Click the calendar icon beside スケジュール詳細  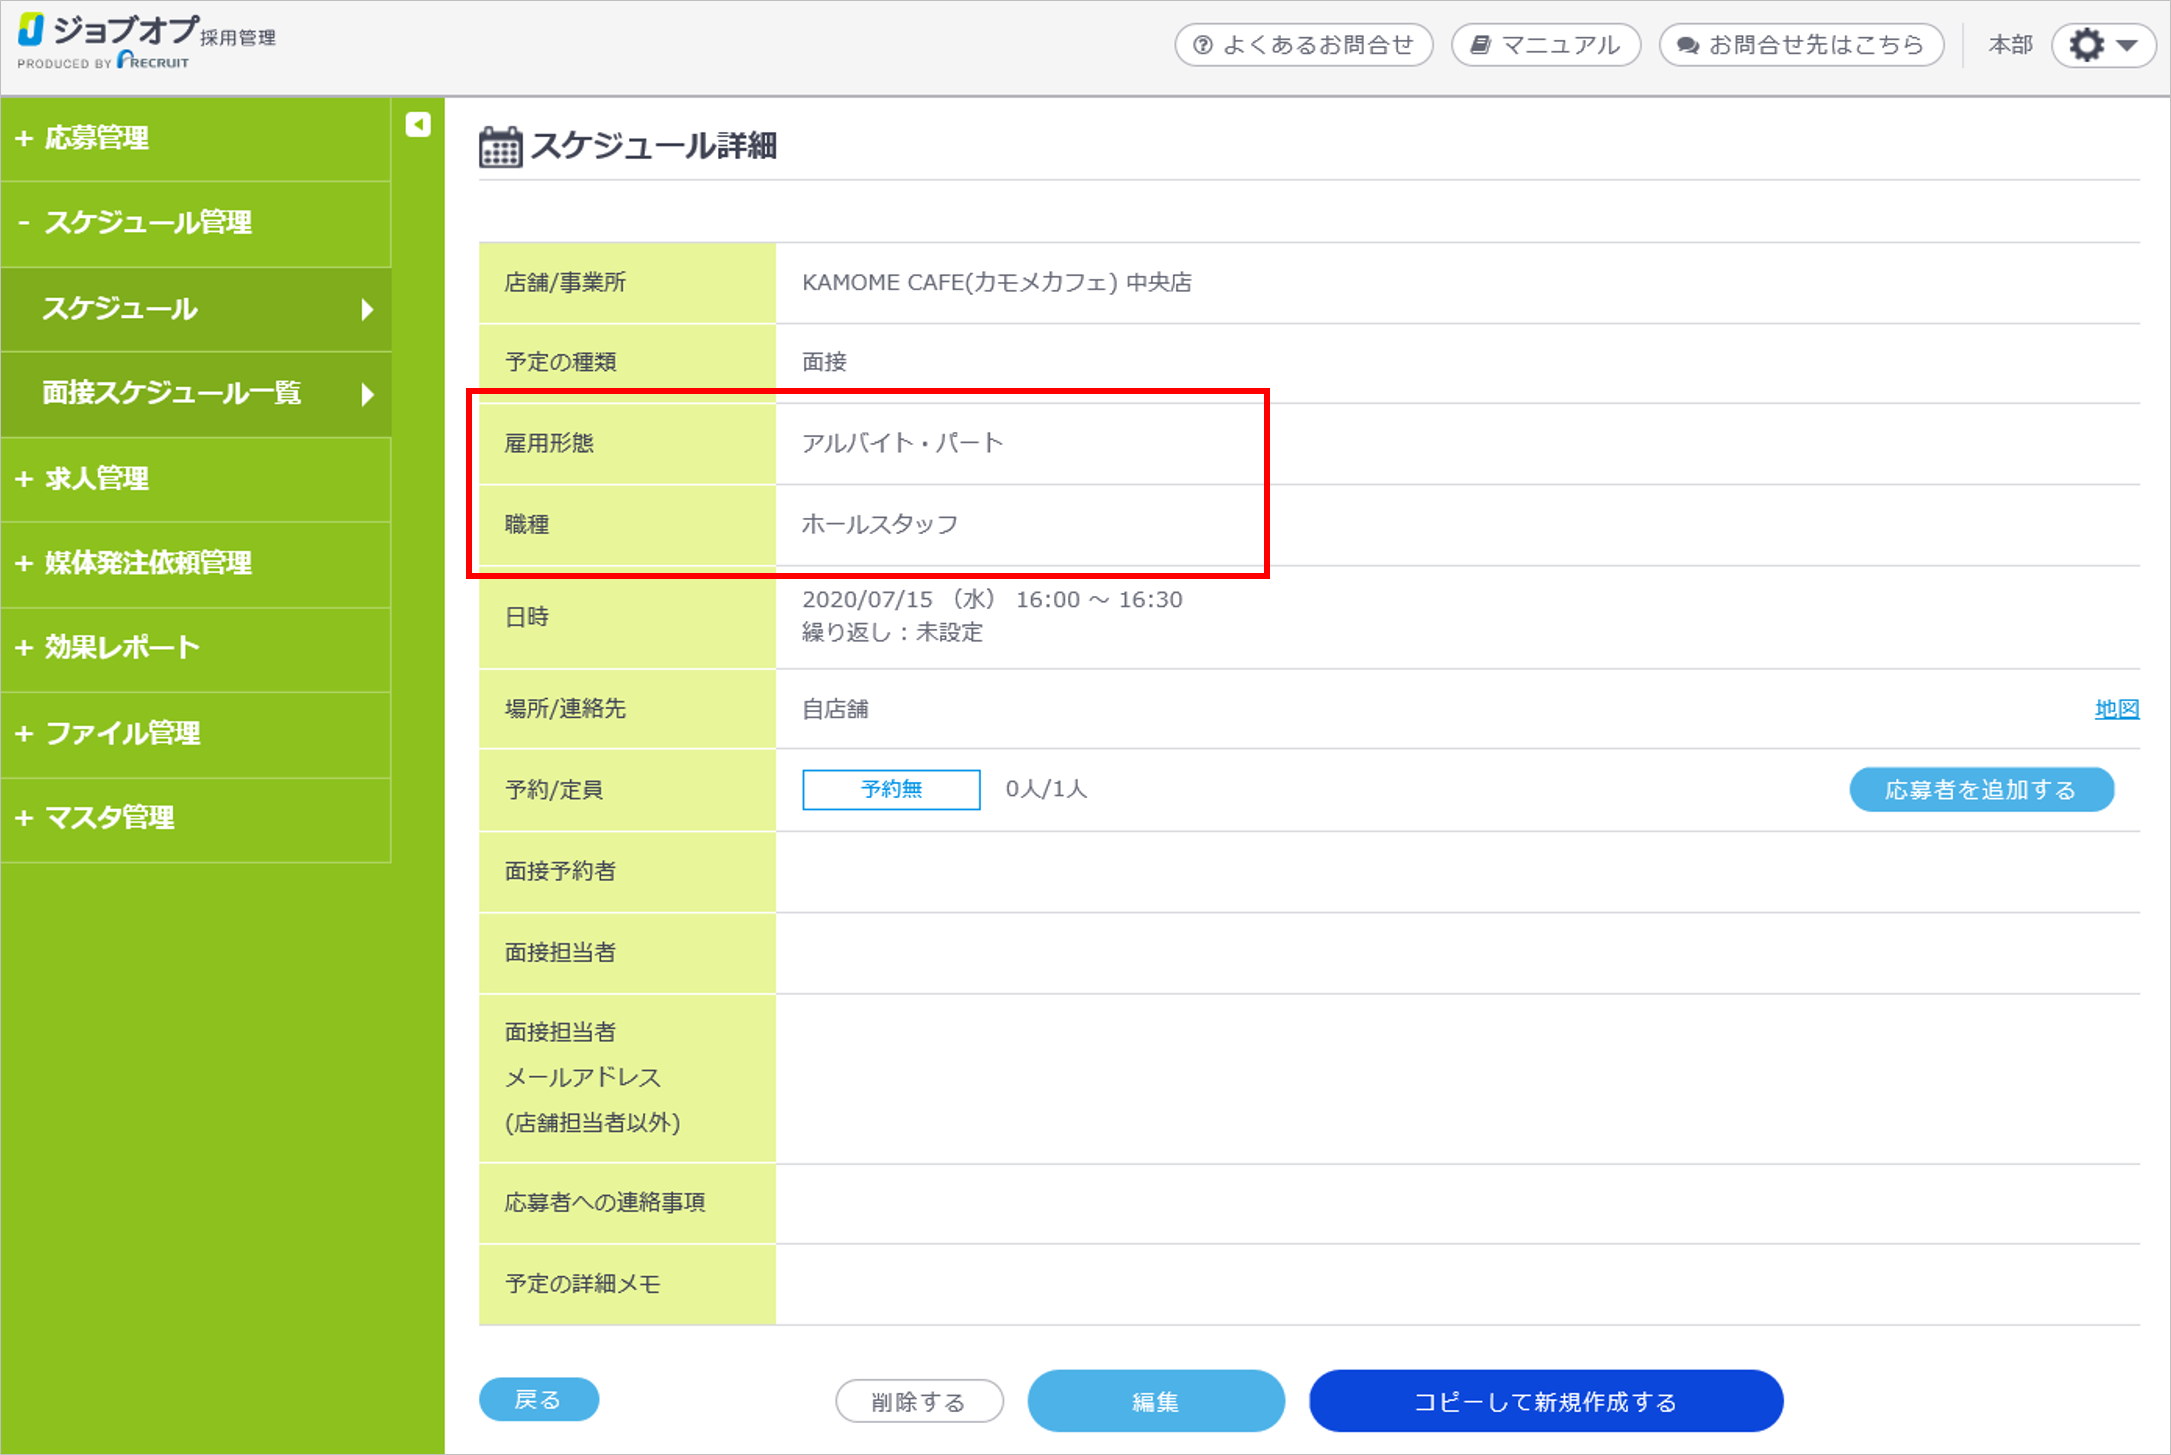pos(500,147)
